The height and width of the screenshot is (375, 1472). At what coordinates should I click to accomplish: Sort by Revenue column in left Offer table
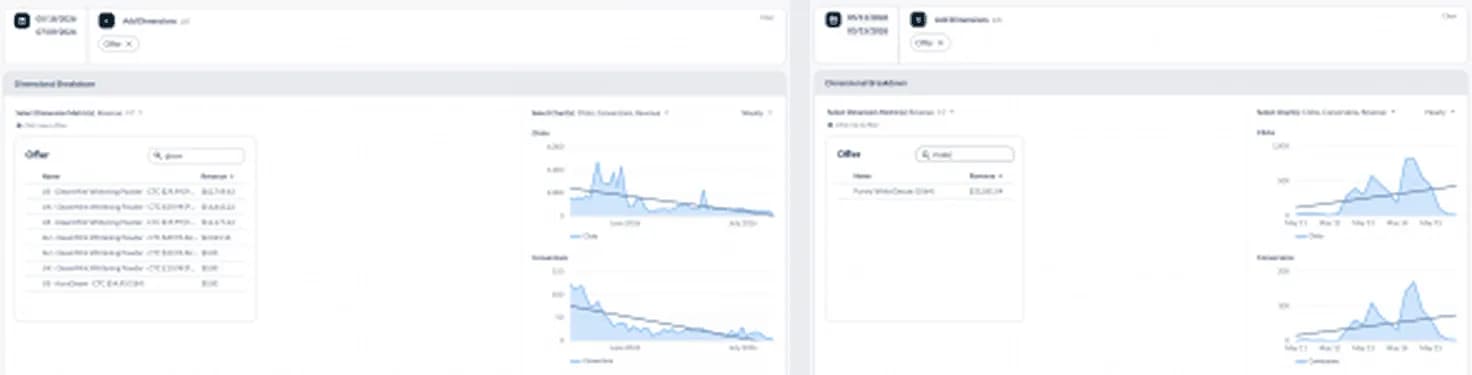[x=218, y=176]
